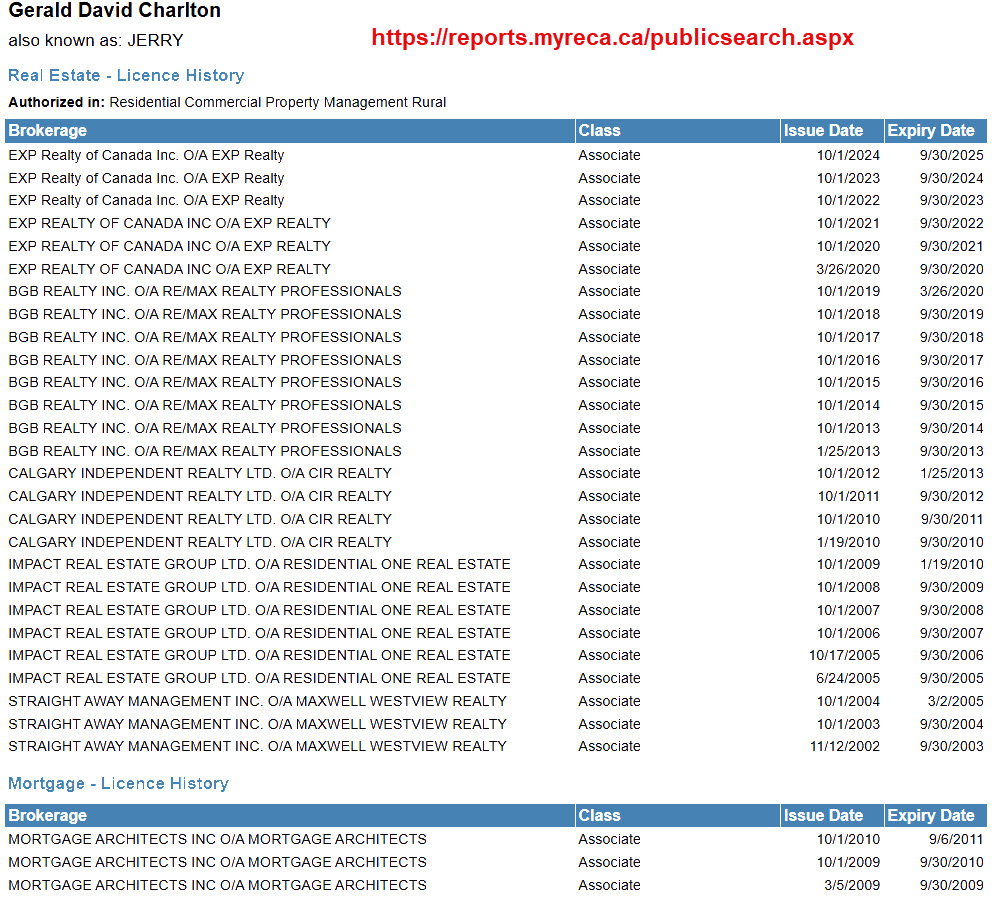Image resolution: width=1005 pixels, height=912 pixels.
Task: Click Issue Date header in Real Estate table
Action: [x=832, y=131]
